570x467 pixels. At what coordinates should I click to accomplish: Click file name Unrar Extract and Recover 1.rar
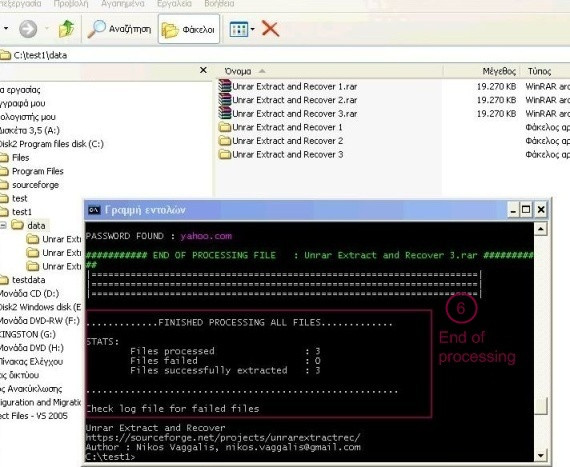(294, 86)
